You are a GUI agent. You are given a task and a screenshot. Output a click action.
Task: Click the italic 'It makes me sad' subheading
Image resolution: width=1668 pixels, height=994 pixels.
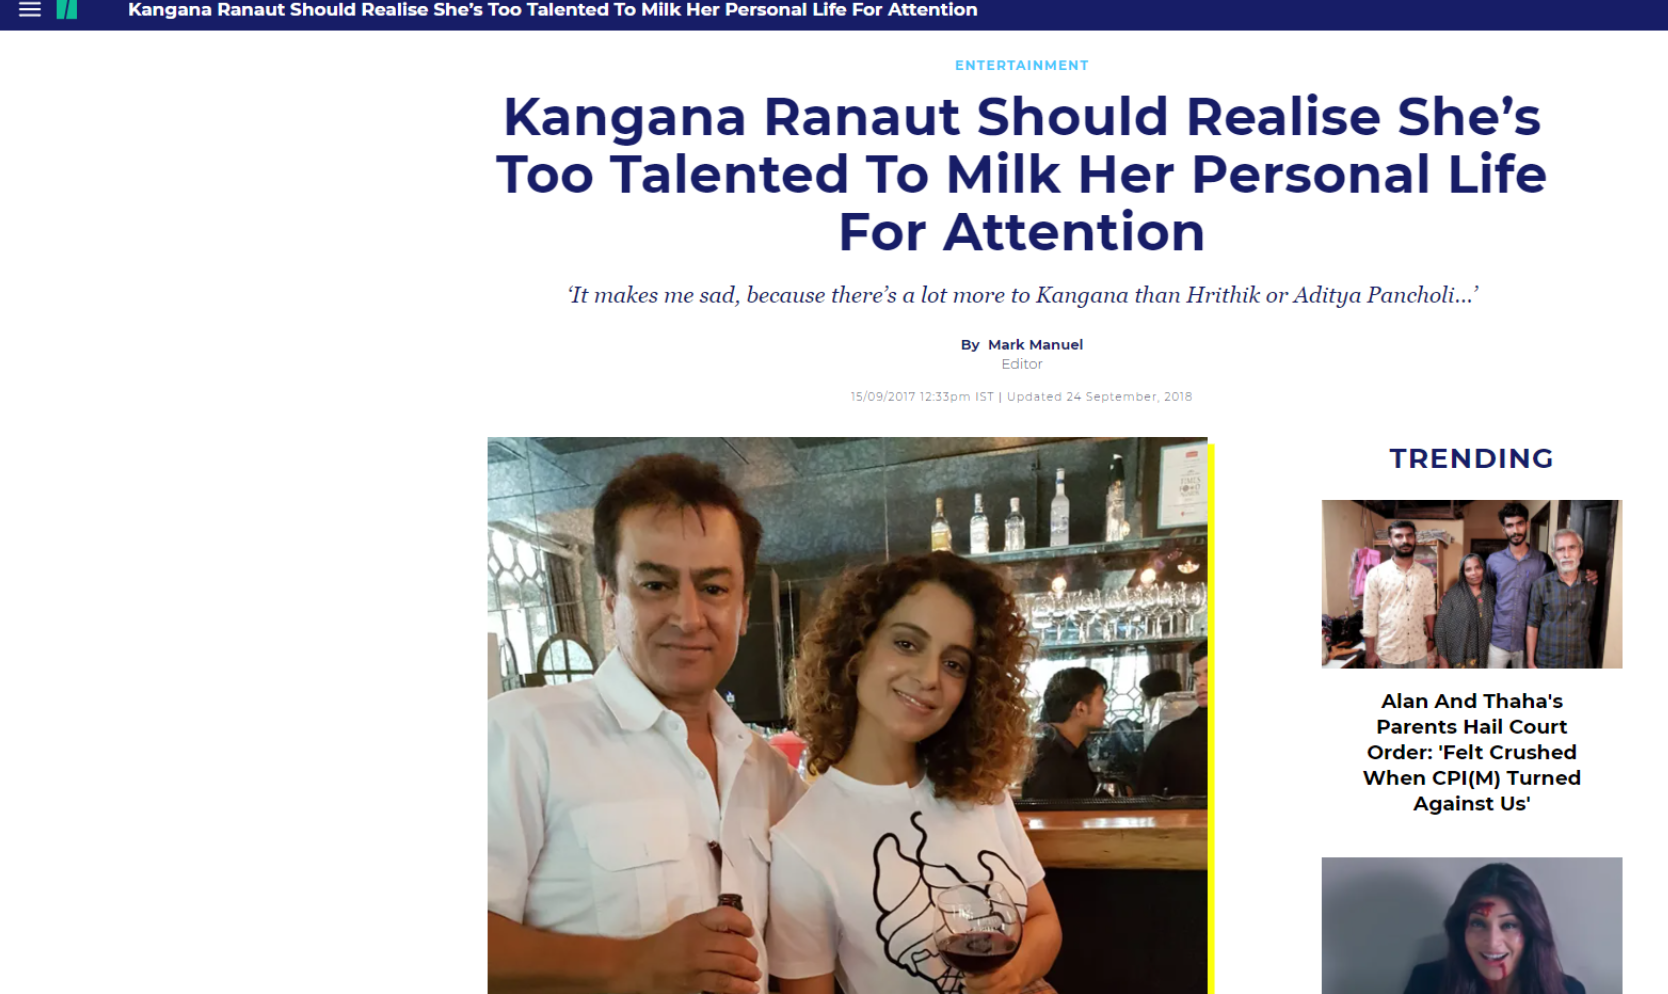click(1021, 295)
